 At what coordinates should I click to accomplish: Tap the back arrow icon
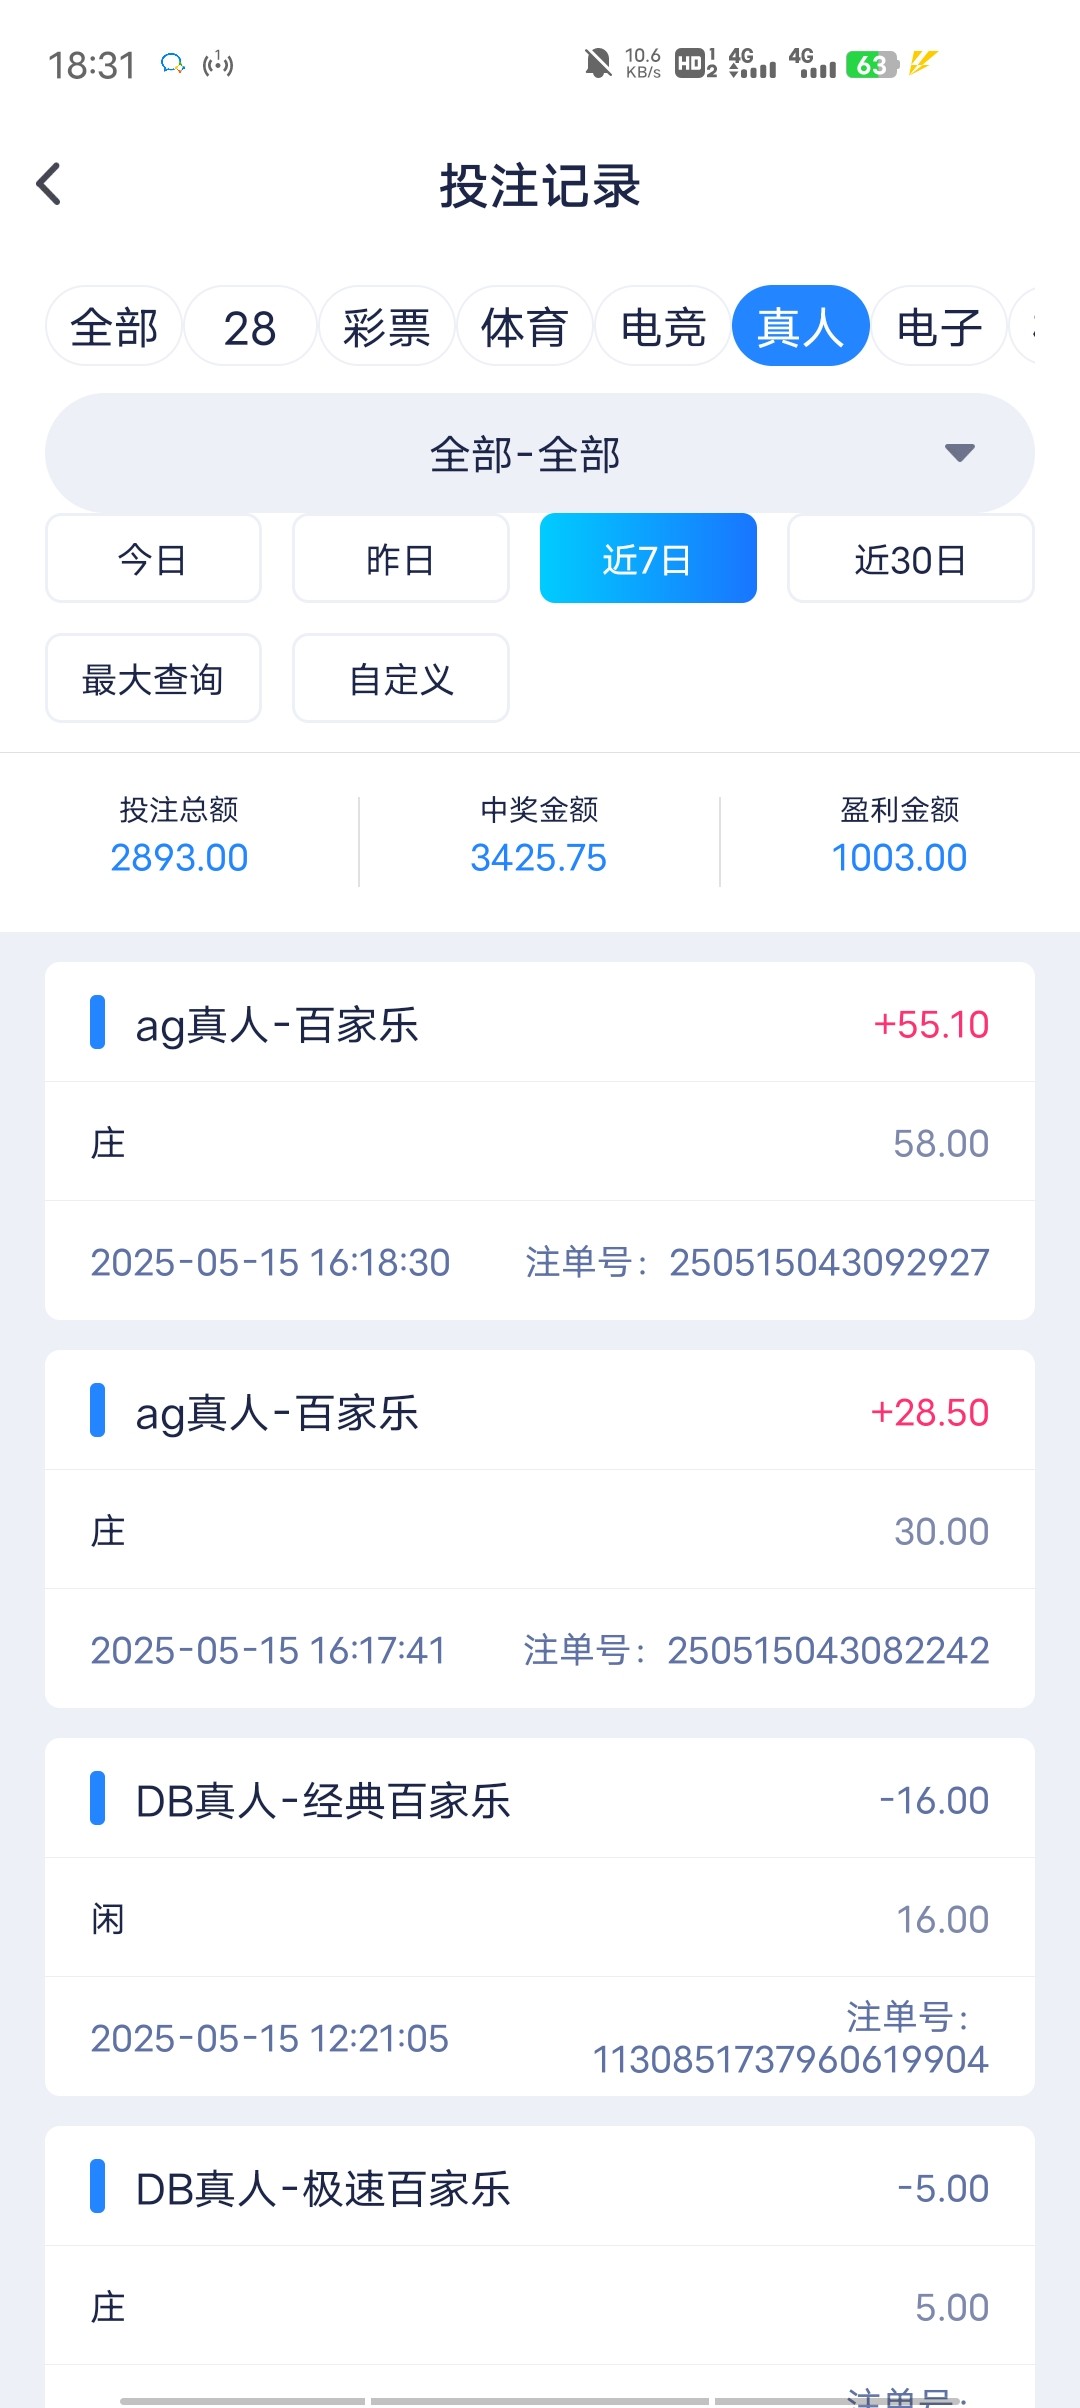(x=49, y=184)
